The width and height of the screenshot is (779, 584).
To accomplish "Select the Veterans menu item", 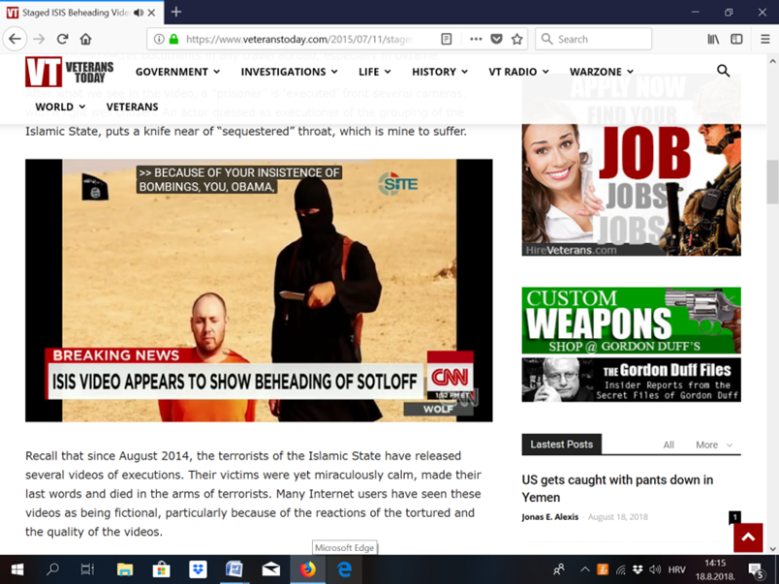I will (132, 107).
